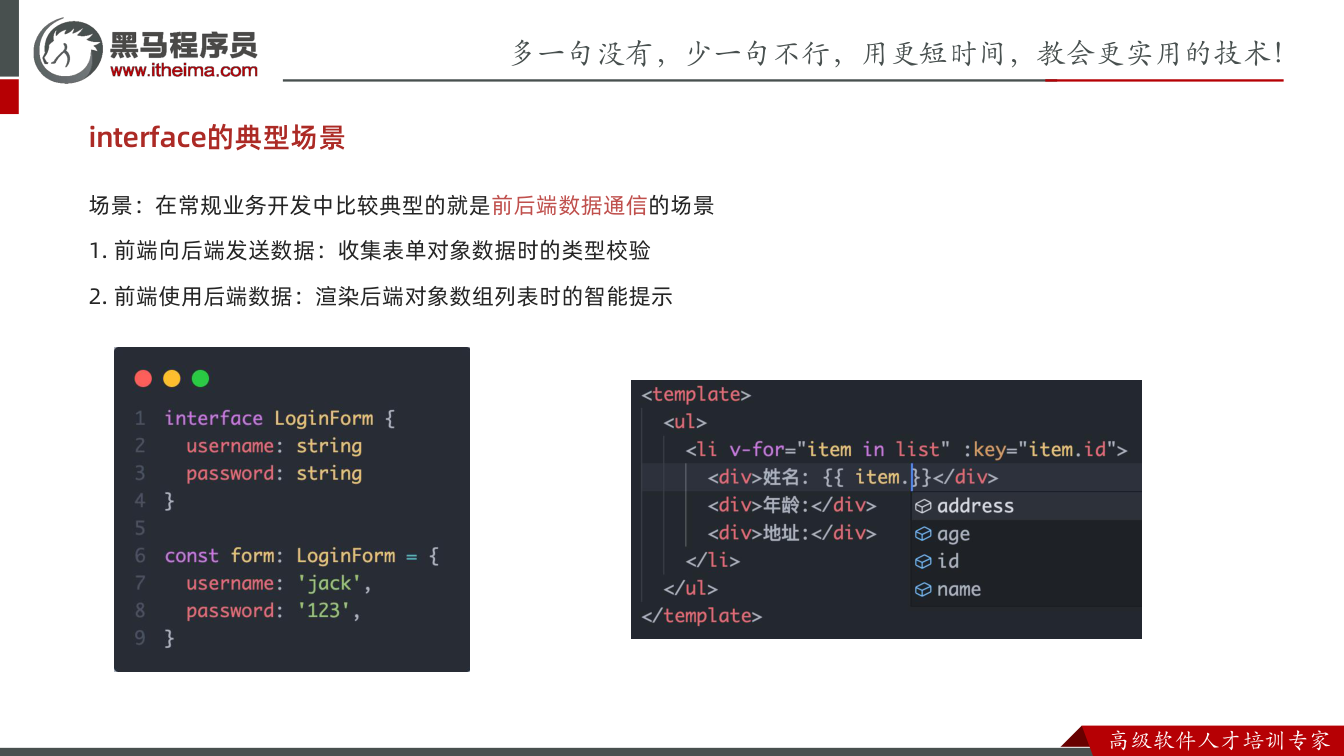Screen dimensions: 1344x756
Task: Click the yellow minimize dot in code window
Action: (172, 378)
